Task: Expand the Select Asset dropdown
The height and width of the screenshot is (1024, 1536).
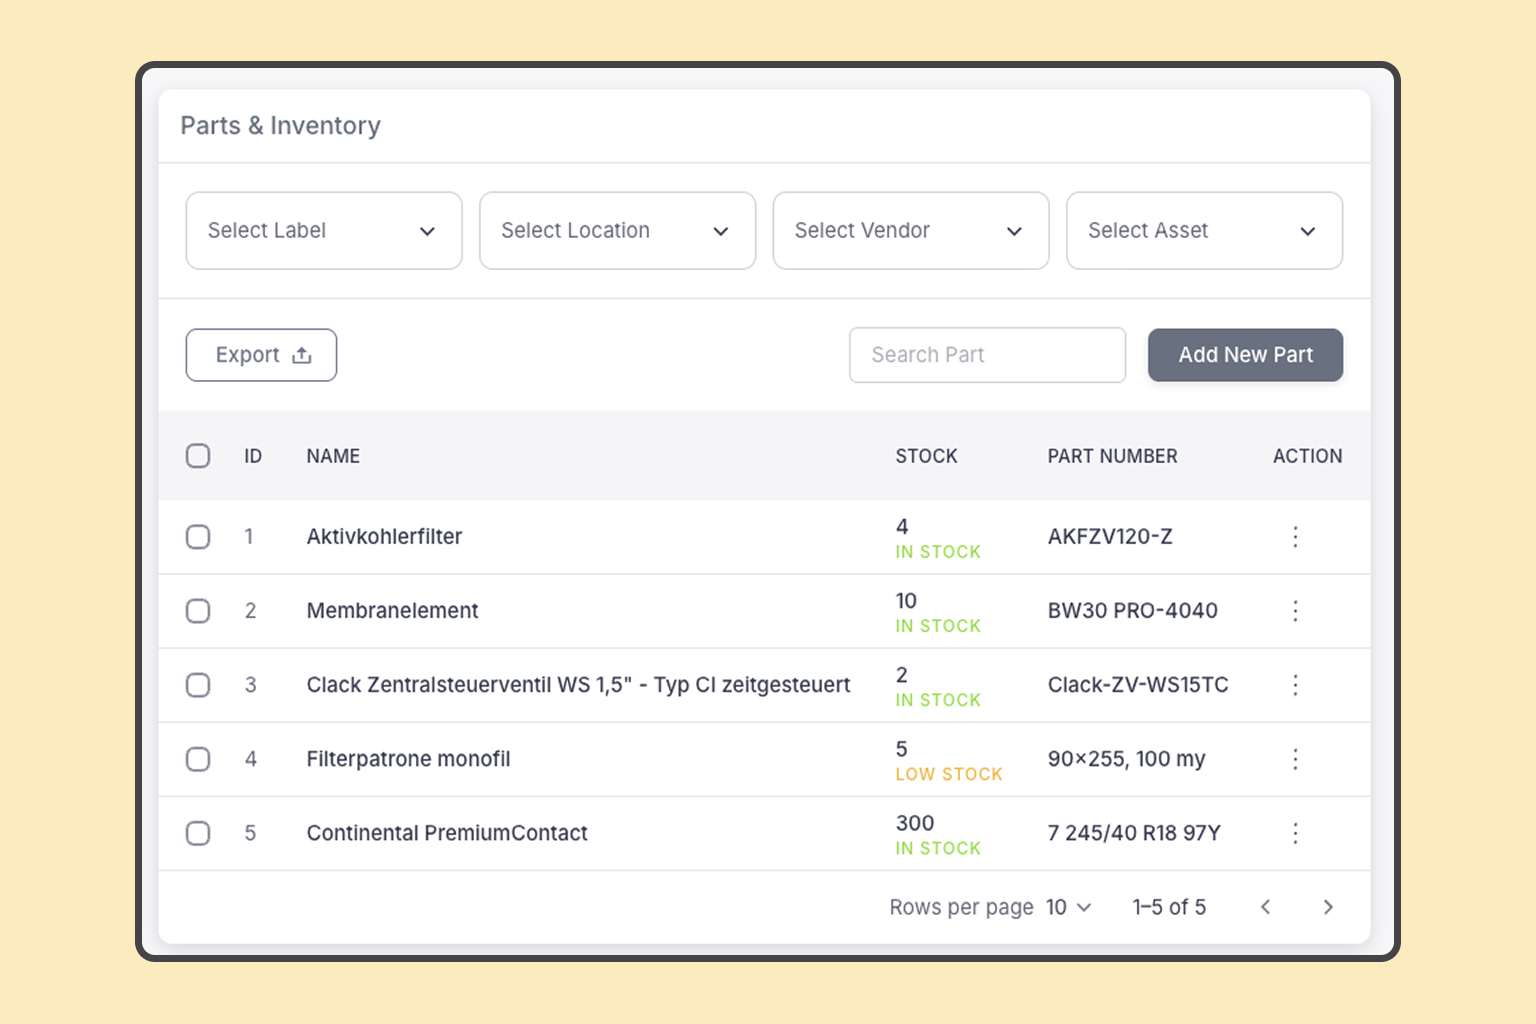Action: pyautogui.click(x=1204, y=231)
